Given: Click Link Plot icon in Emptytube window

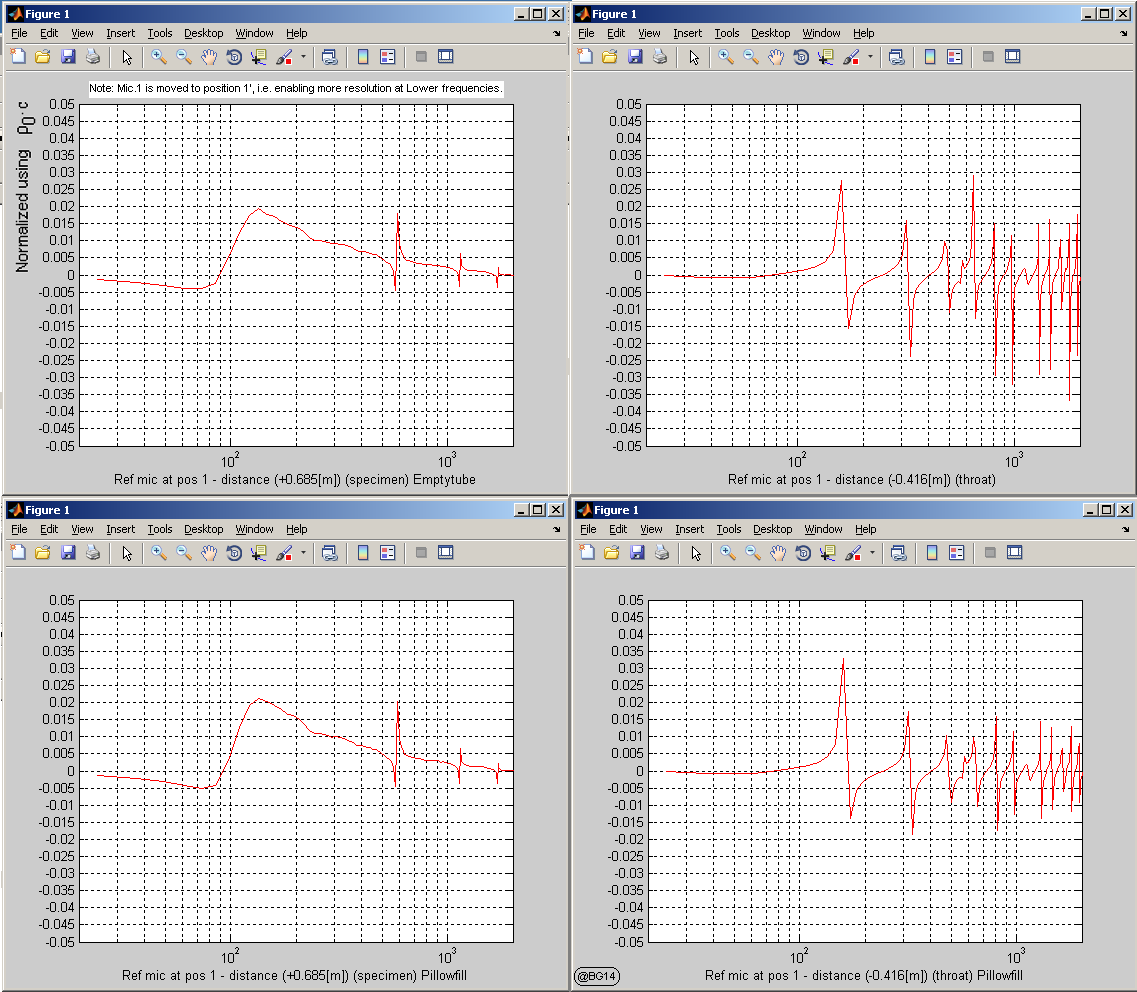Looking at the screenshot, I should coord(330,57).
